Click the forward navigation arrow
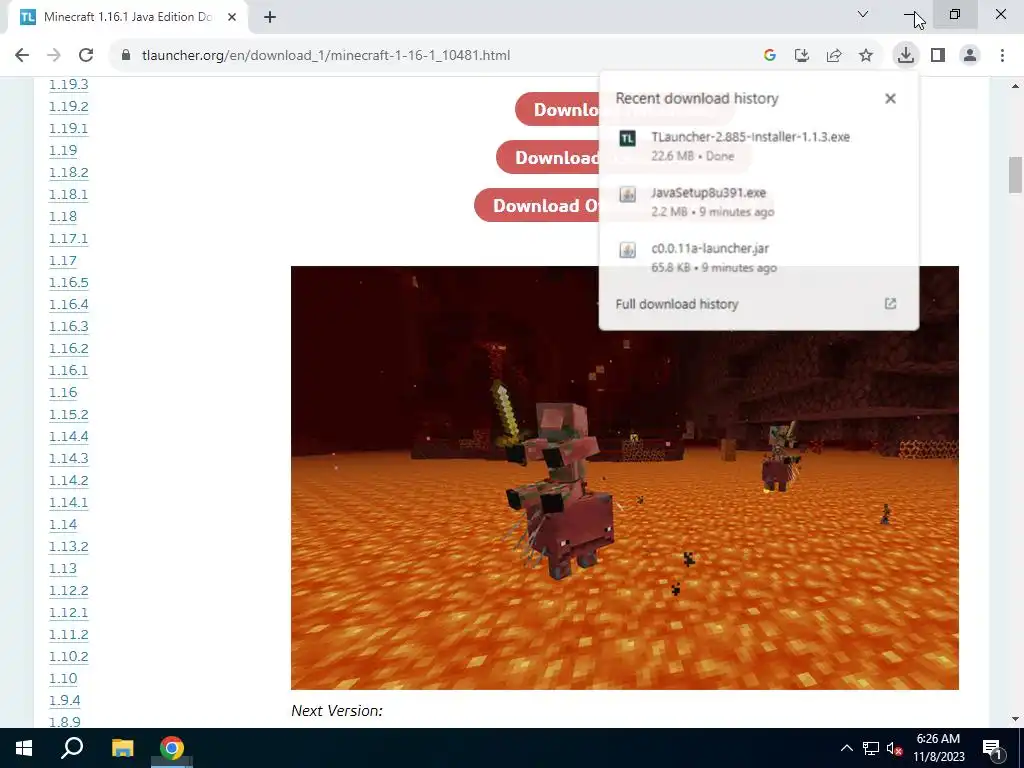The width and height of the screenshot is (1024, 768). (x=54, y=56)
